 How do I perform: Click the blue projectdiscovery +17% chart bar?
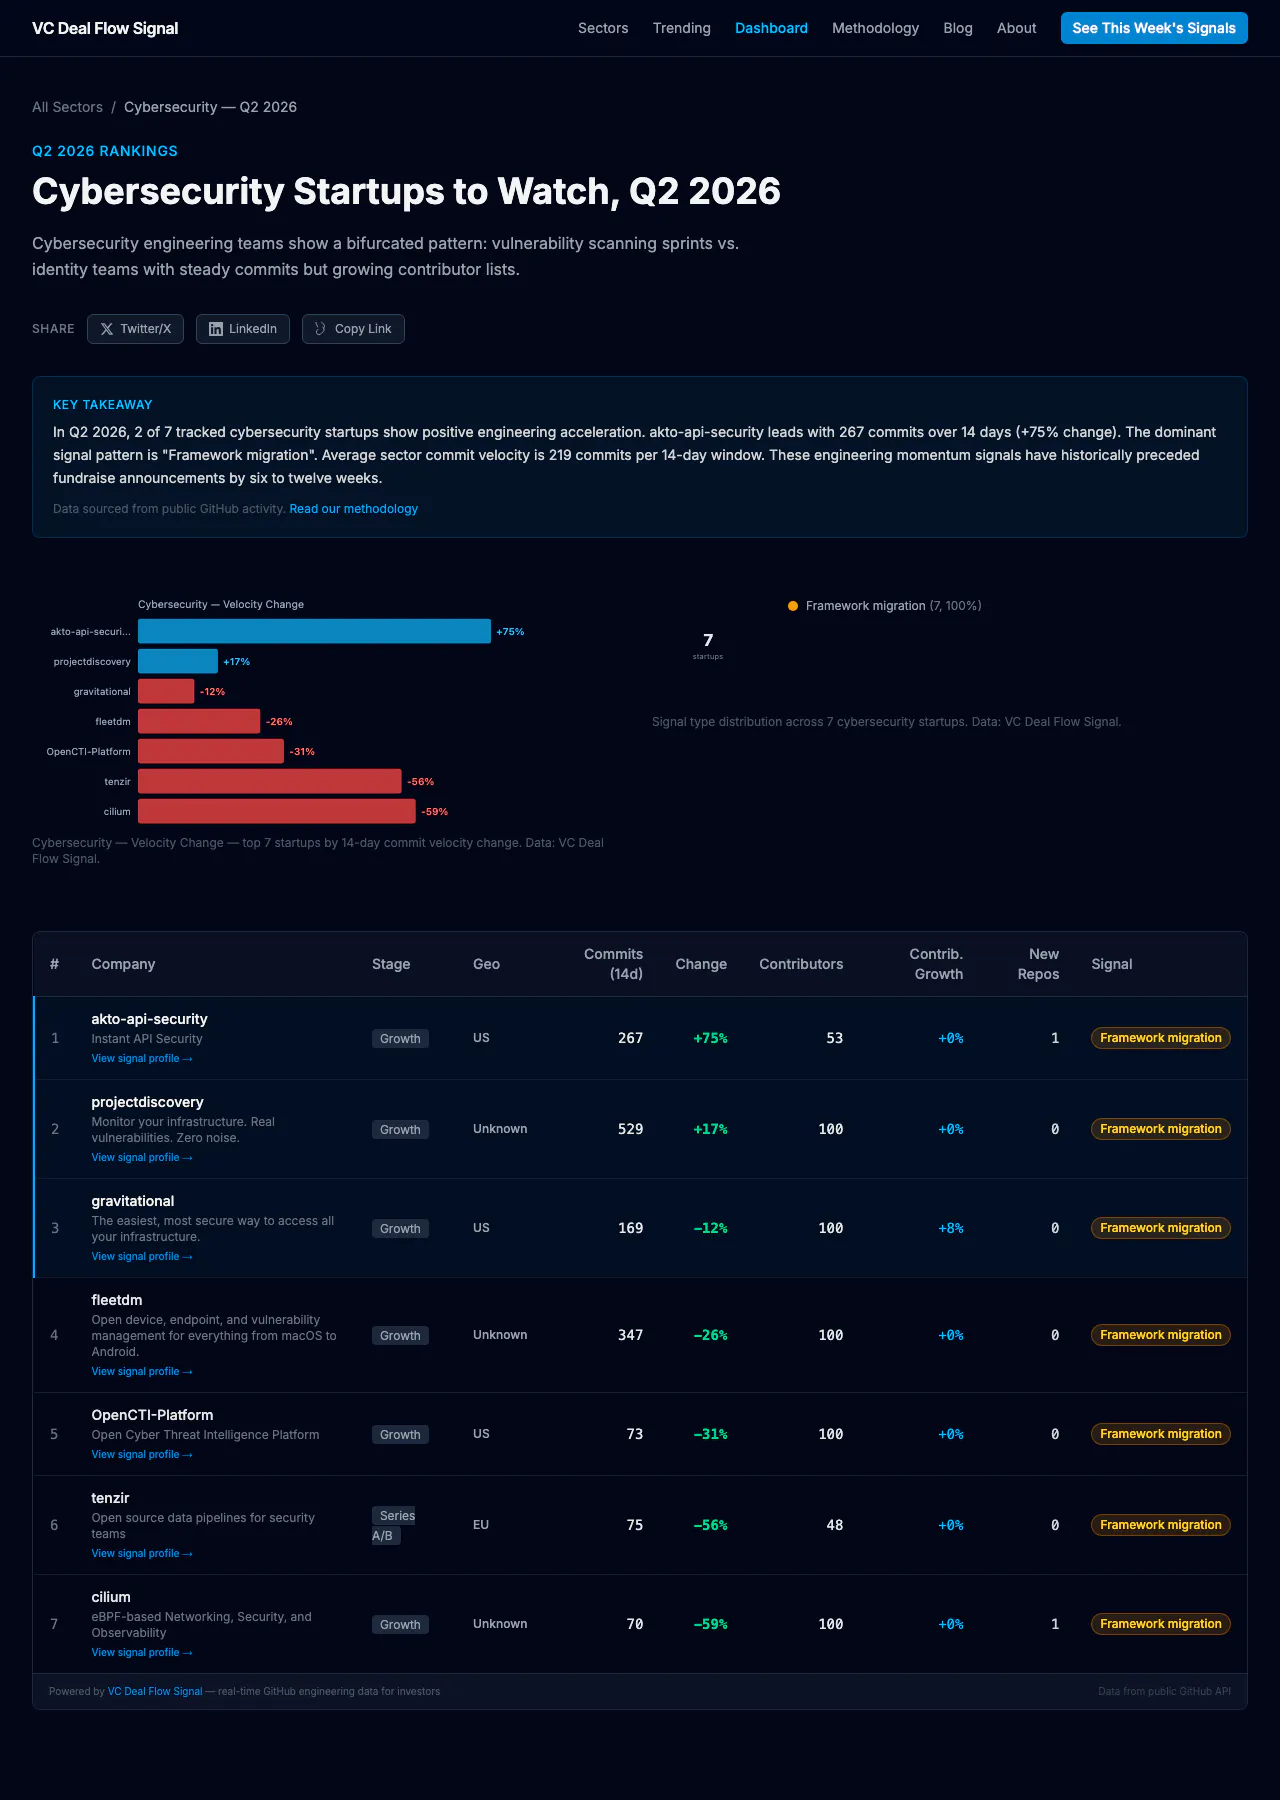tap(178, 661)
